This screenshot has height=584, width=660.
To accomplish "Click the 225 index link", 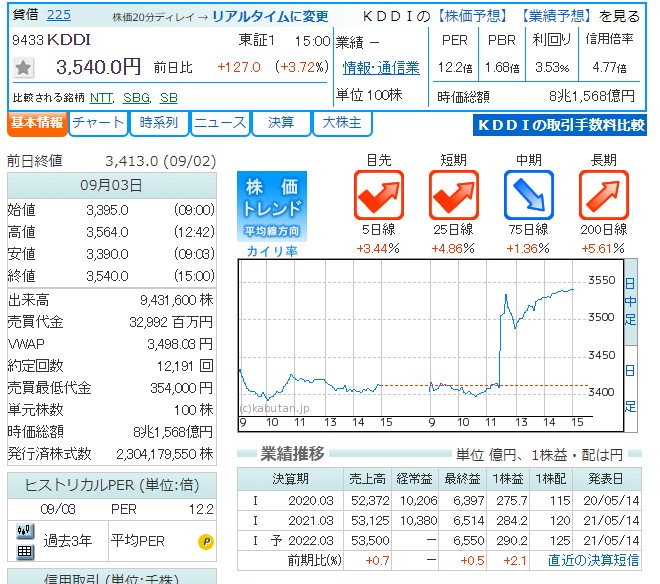I will [59, 15].
